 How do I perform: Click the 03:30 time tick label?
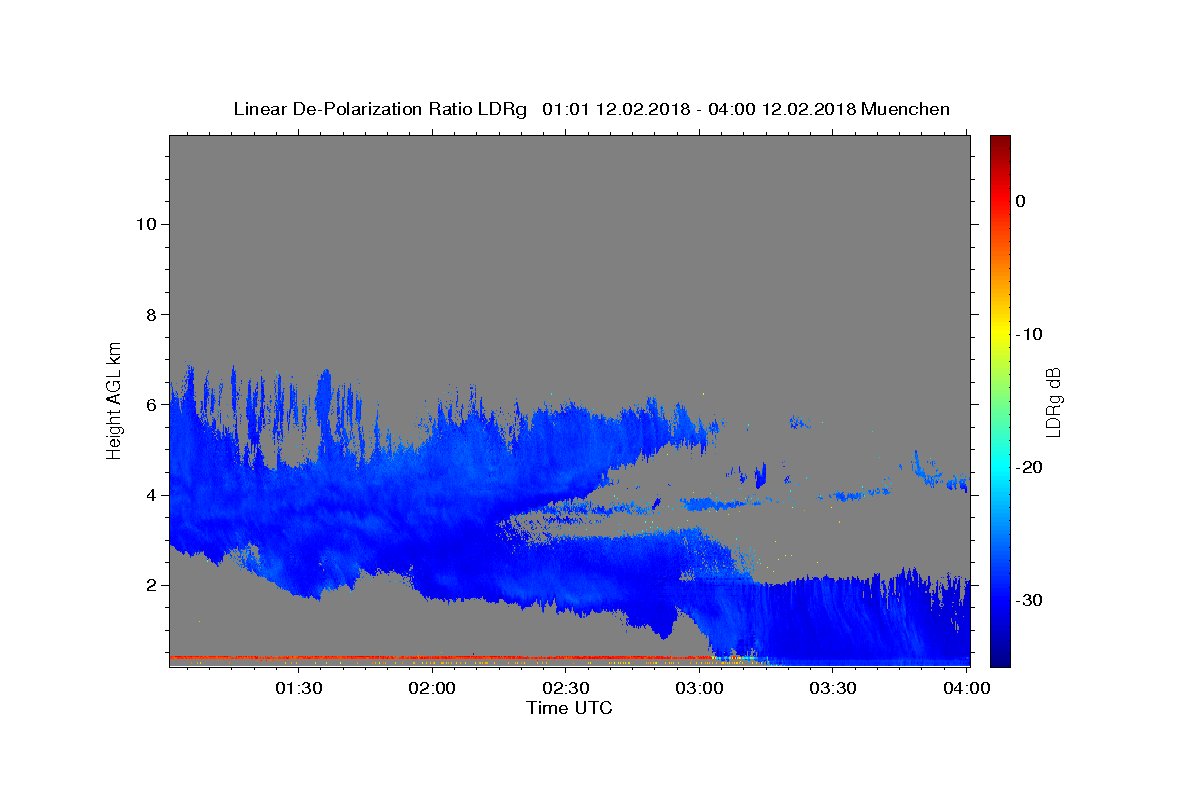(x=833, y=688)
